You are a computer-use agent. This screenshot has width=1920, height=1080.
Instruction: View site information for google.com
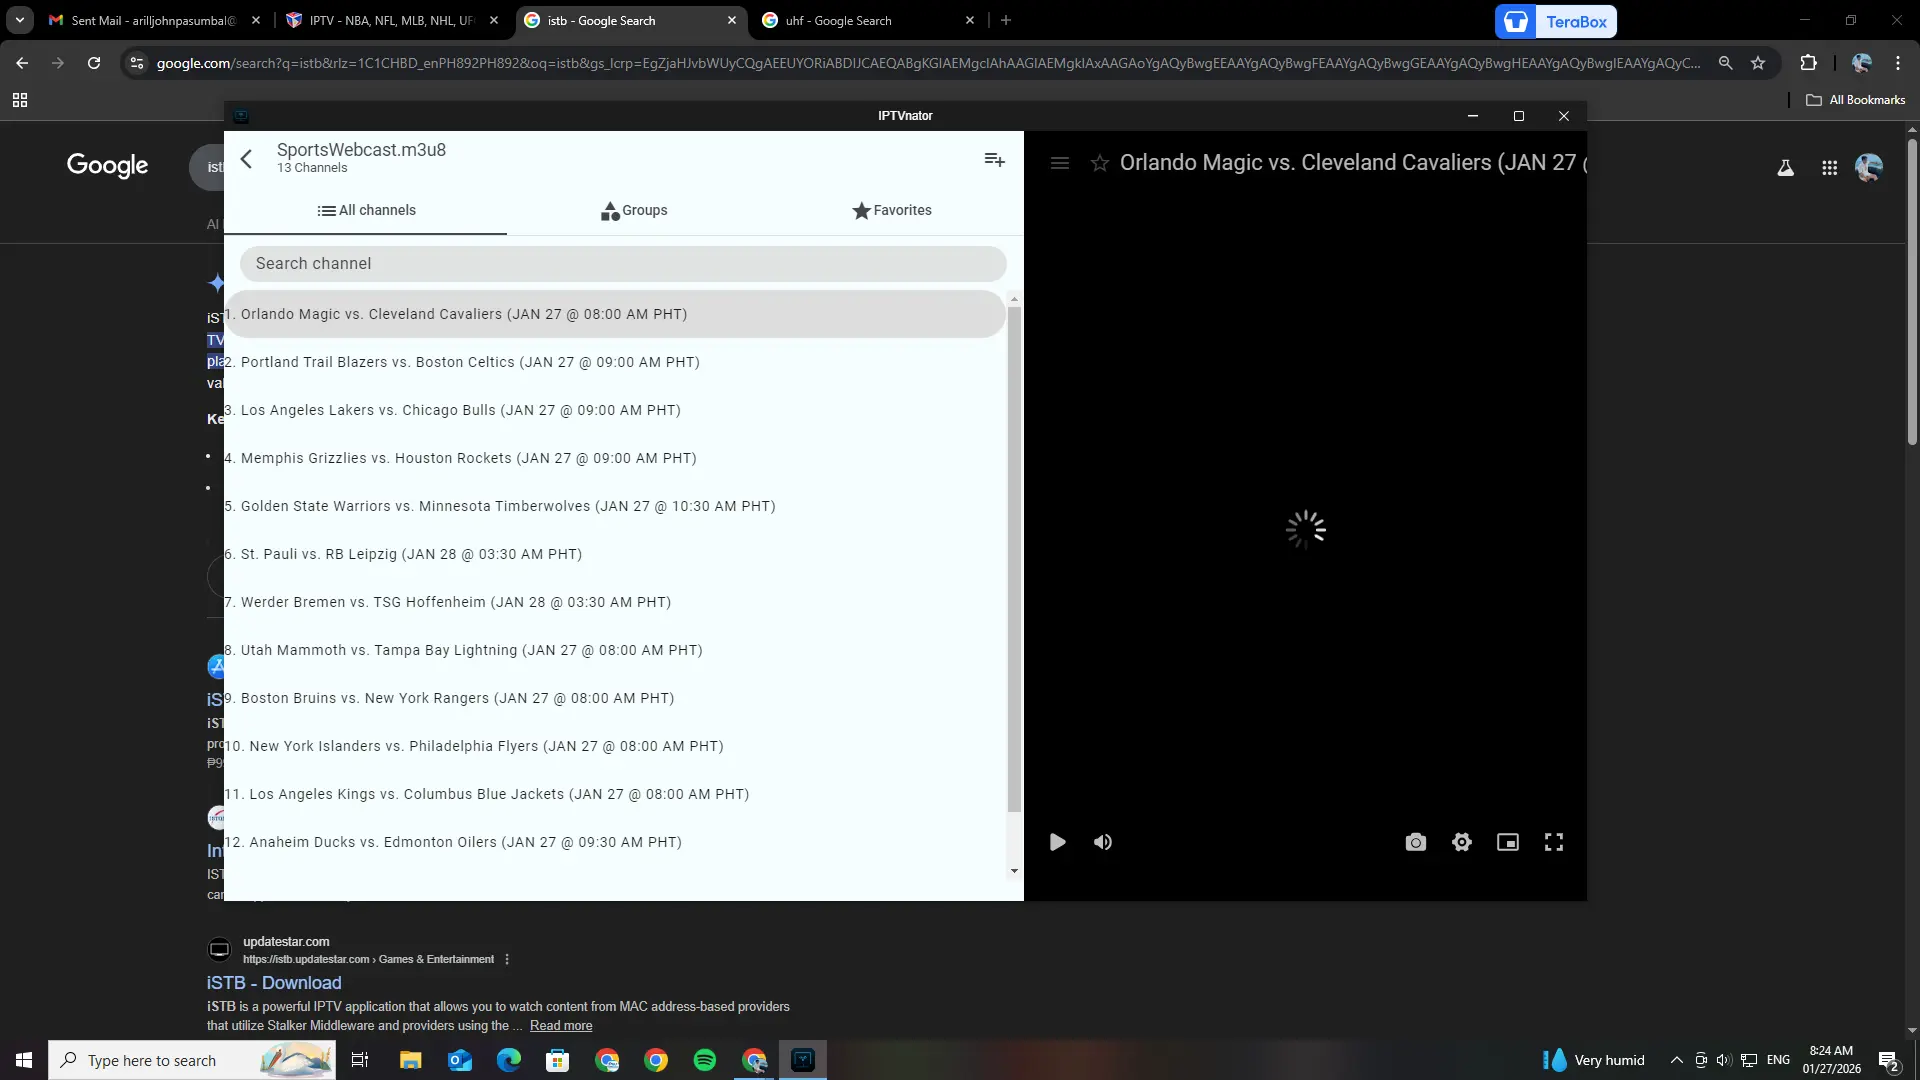tap(137, 63)
